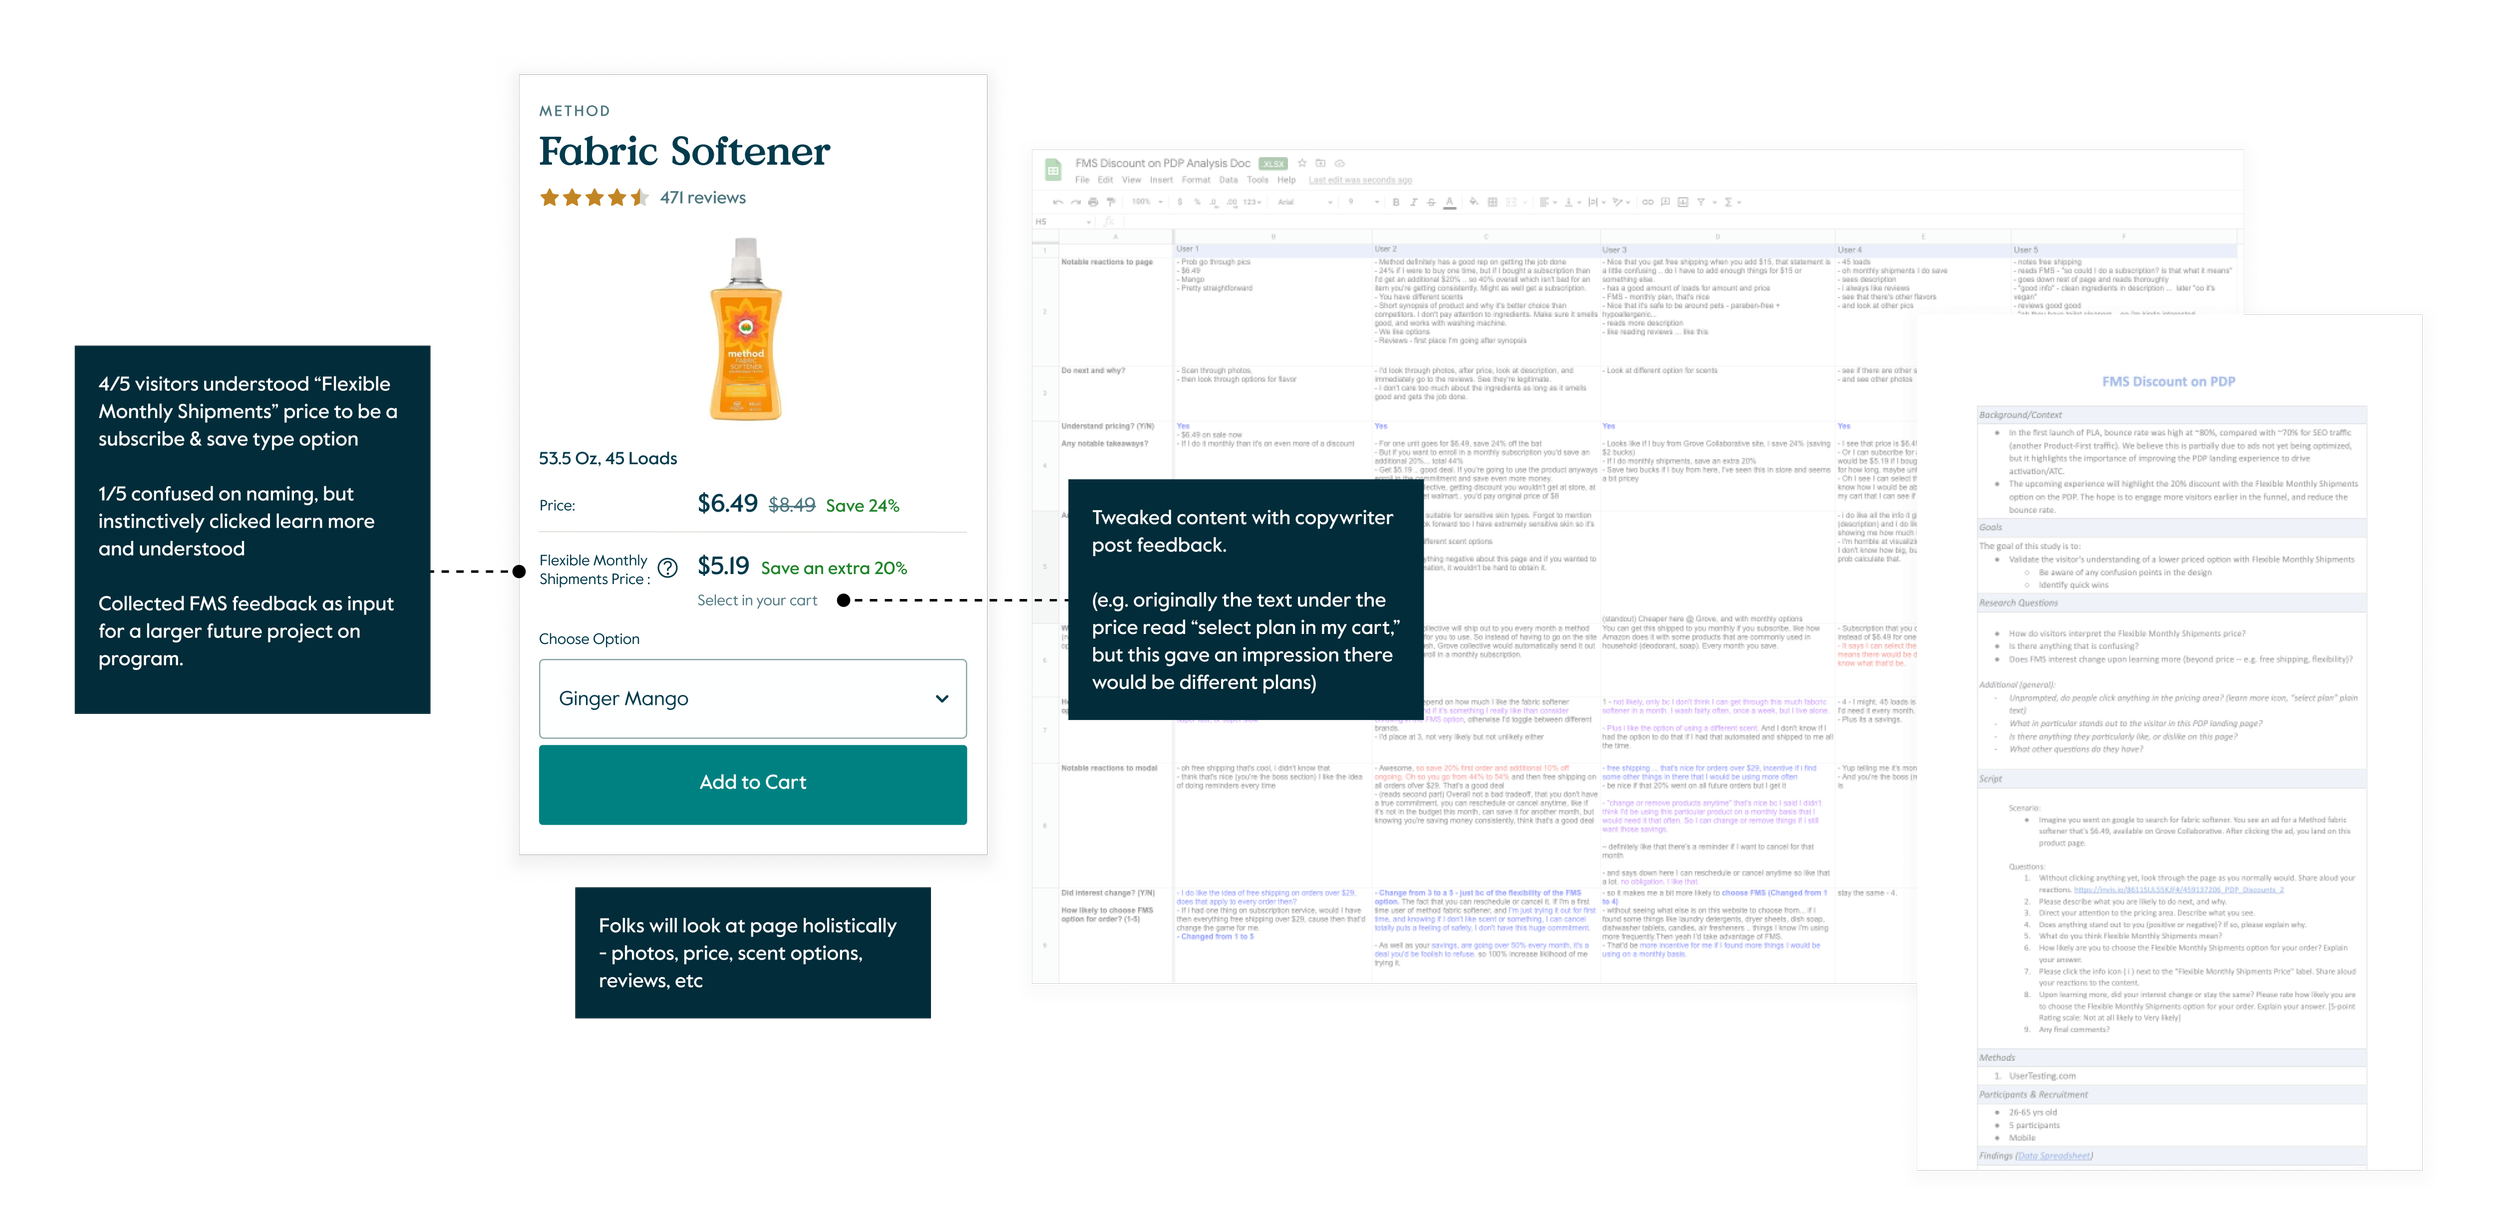Star the FMS Discount Analysis Doc
2500x1222 pixels.
1302,163
